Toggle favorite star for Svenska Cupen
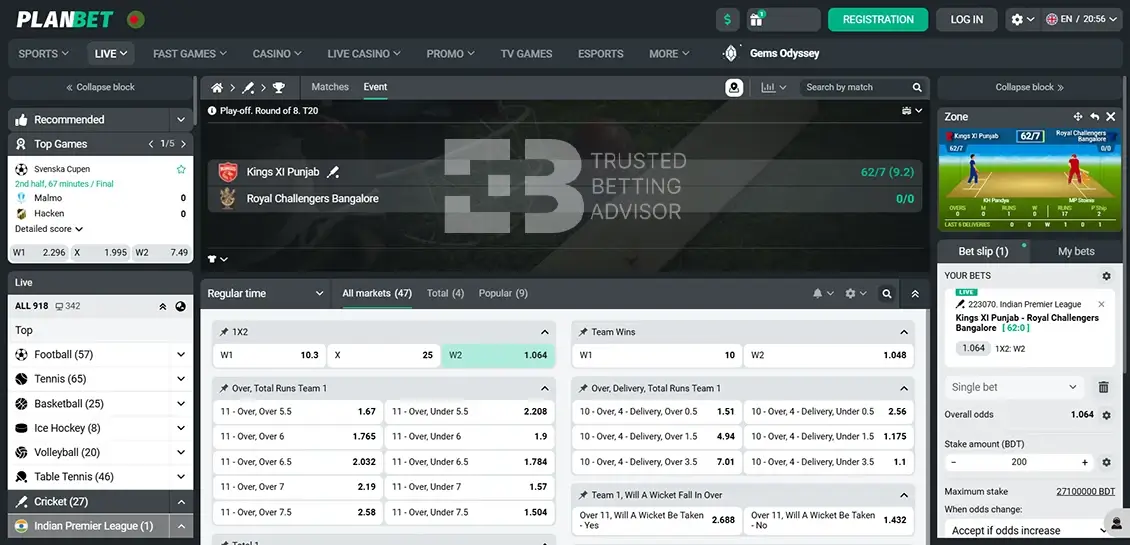Viewport: 1130px width, 545px height. 181,169
